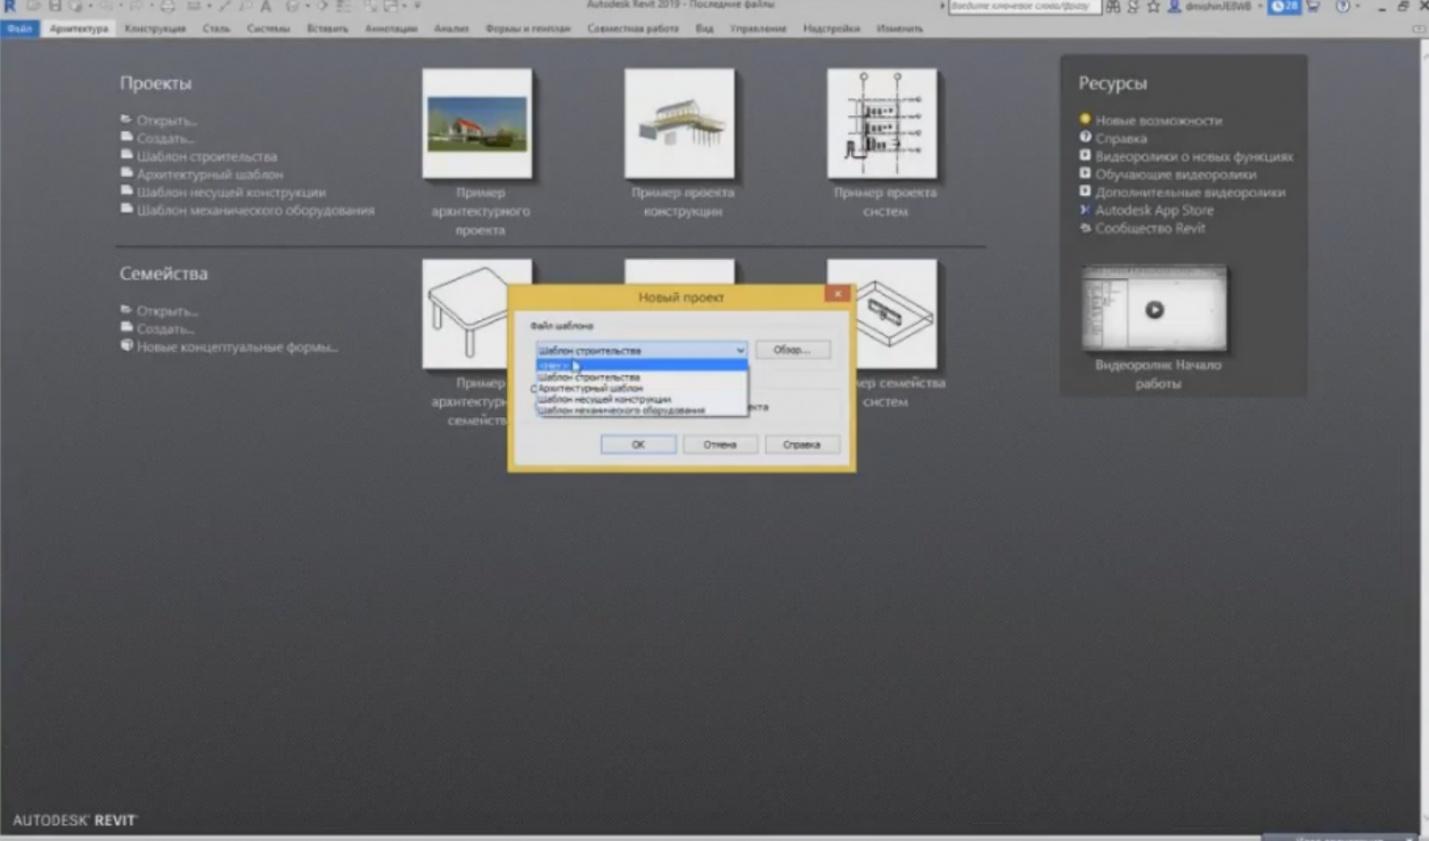Click the Print icon in quick access toolbar

[167, 6]
